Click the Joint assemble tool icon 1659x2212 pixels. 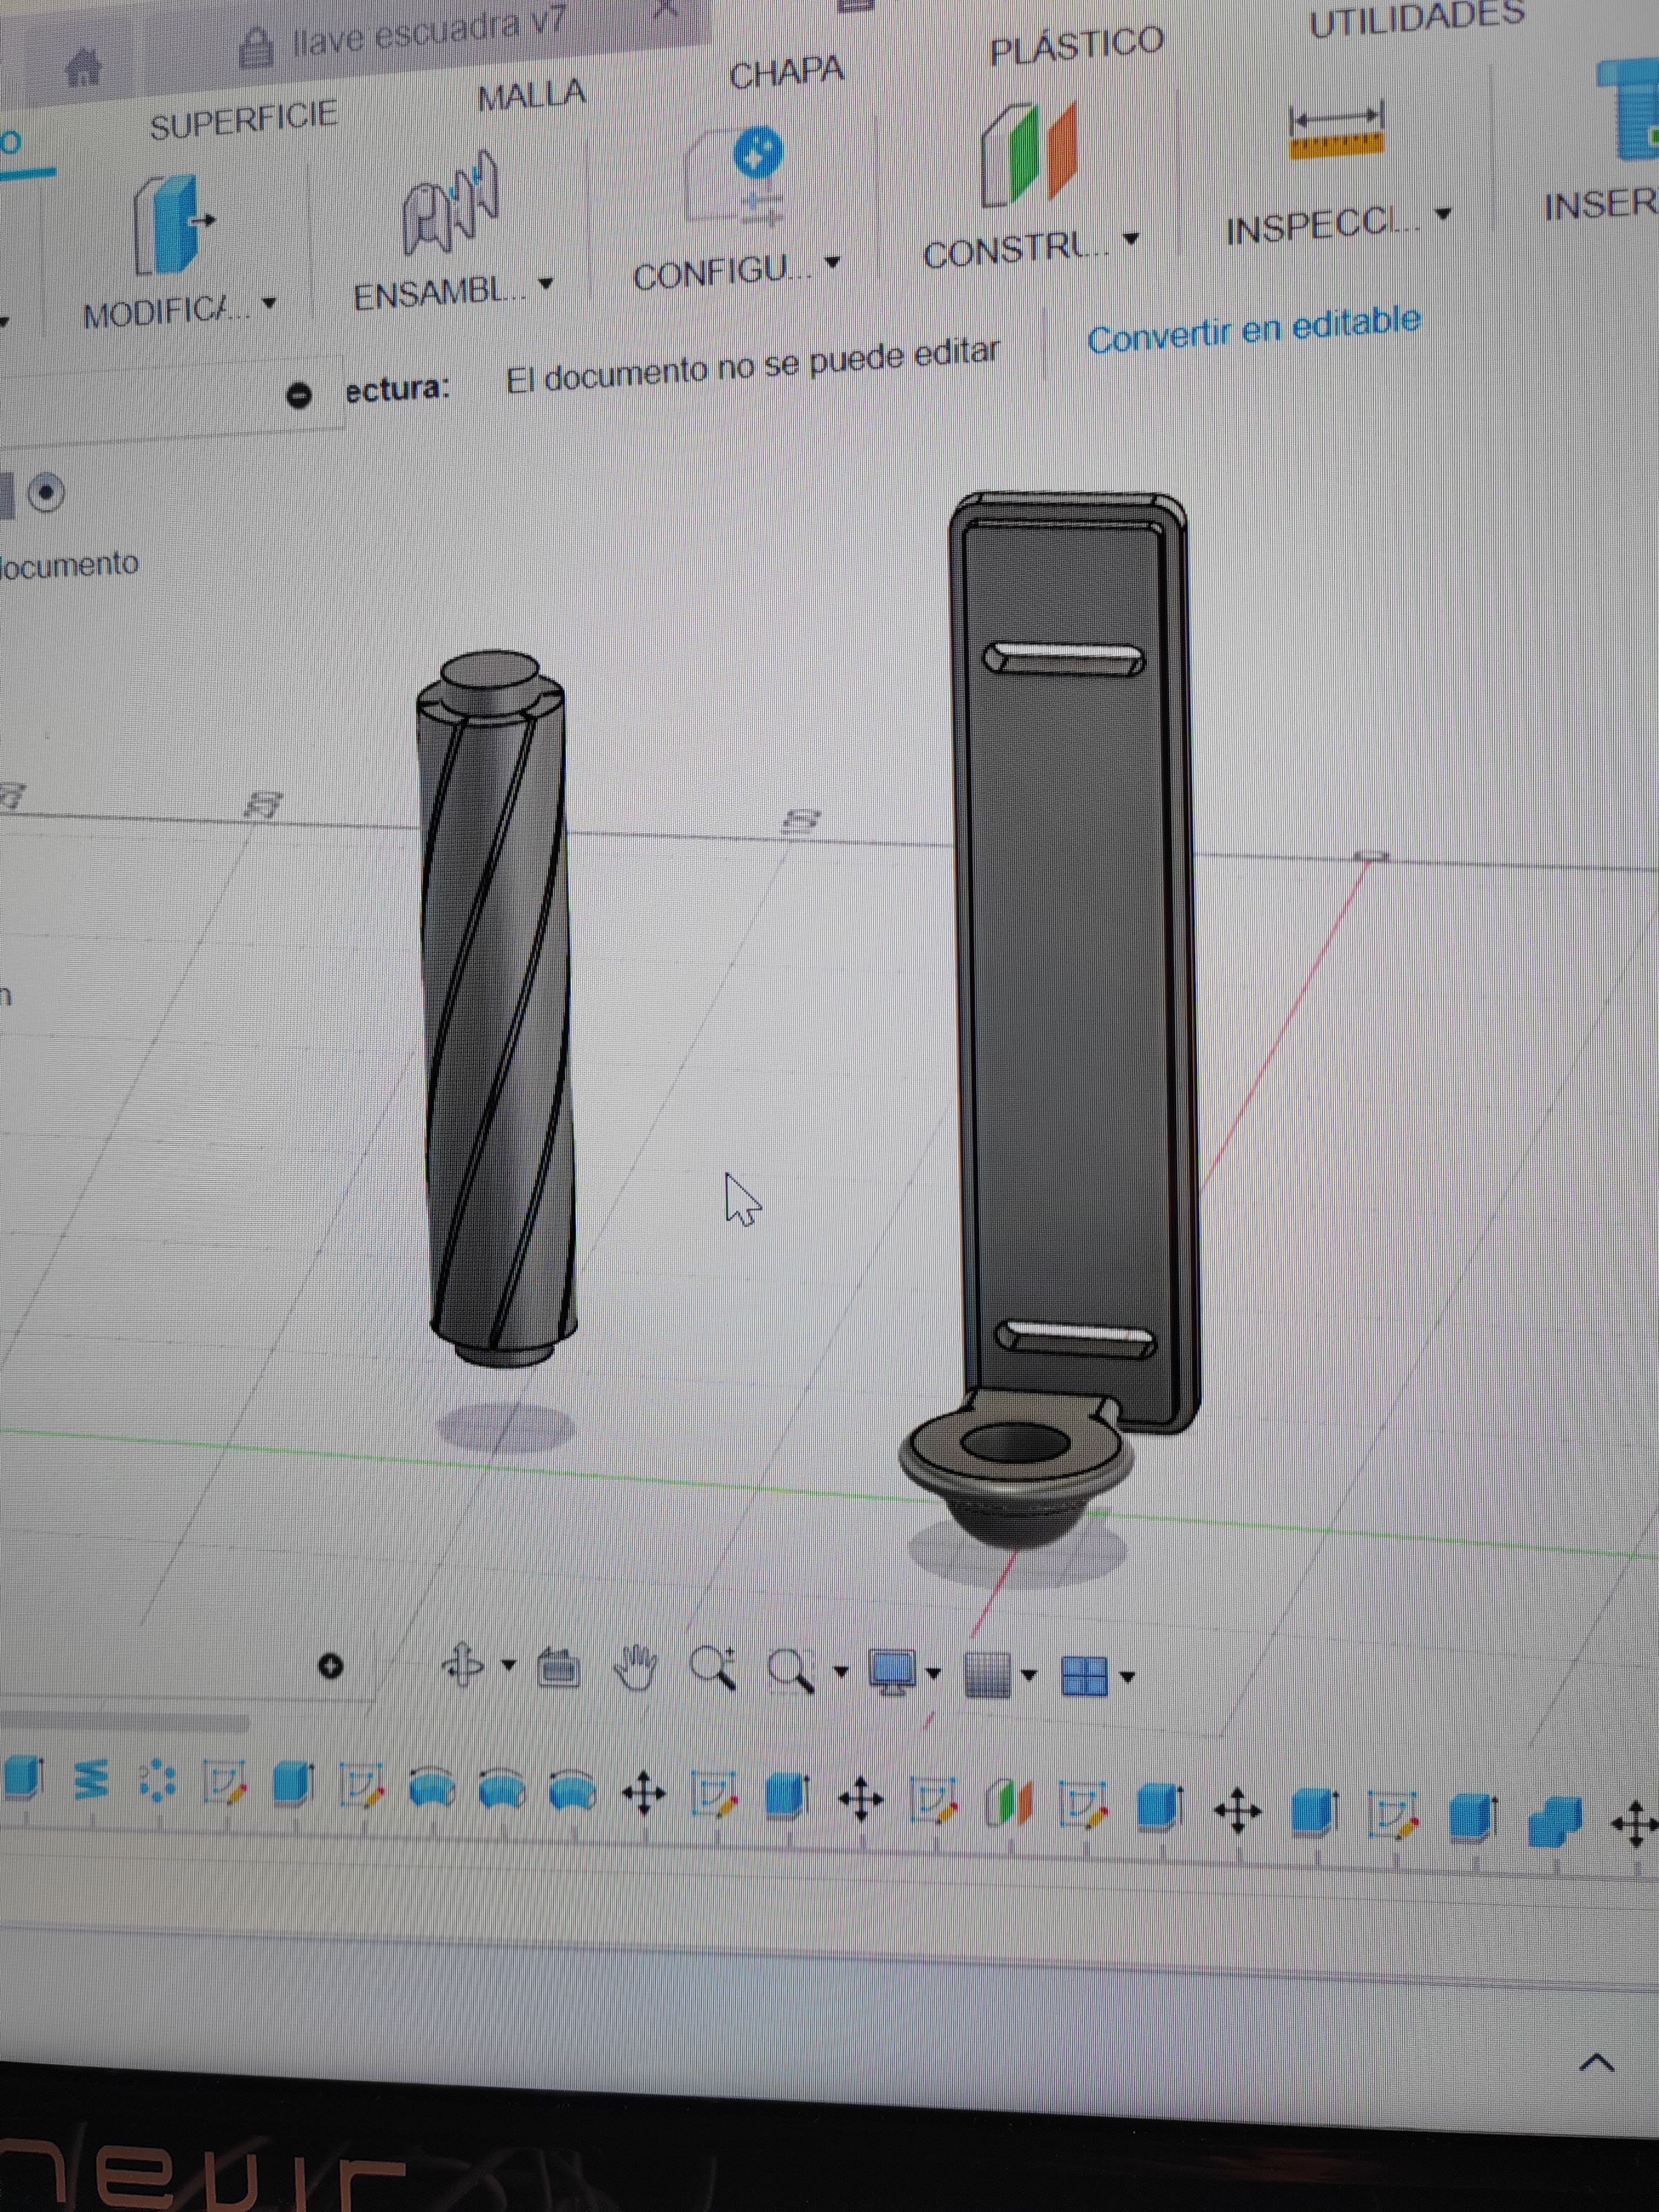pyautogui.click(x=450, y=203)
